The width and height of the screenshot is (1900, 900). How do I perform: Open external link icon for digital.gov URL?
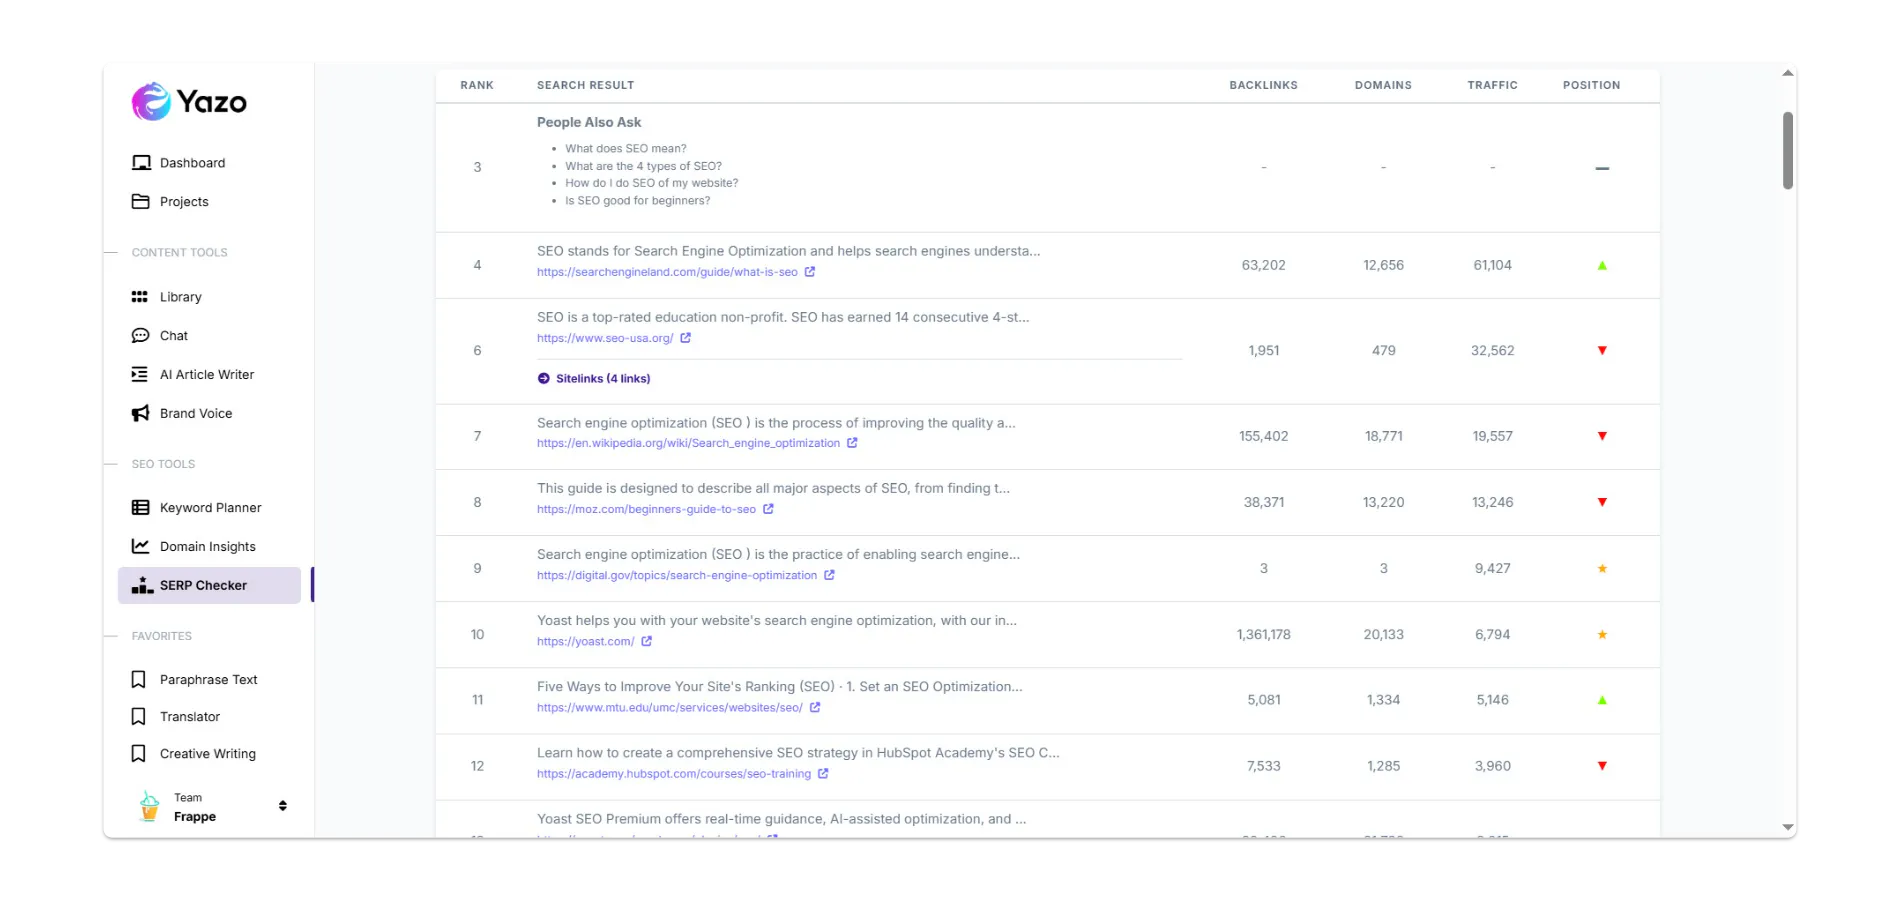tap(829, 575)
